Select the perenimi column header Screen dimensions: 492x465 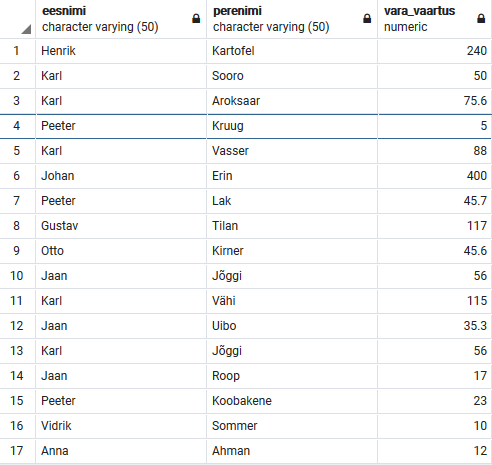tap(292, 19)
